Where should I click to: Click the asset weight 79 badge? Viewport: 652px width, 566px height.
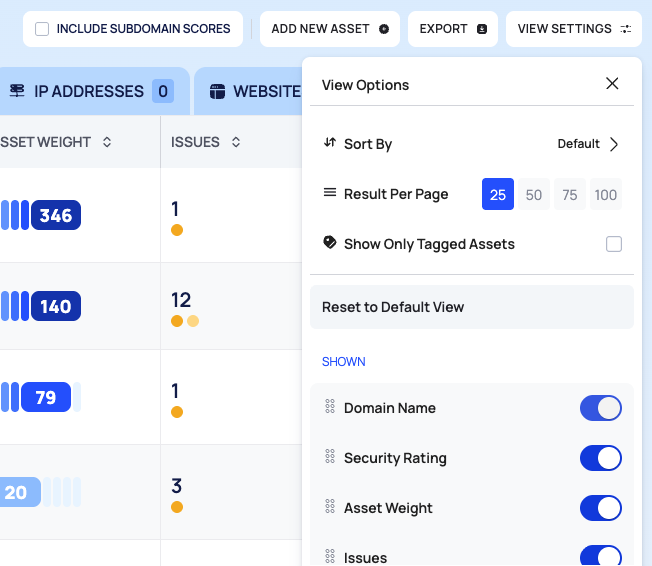[46, 397]
